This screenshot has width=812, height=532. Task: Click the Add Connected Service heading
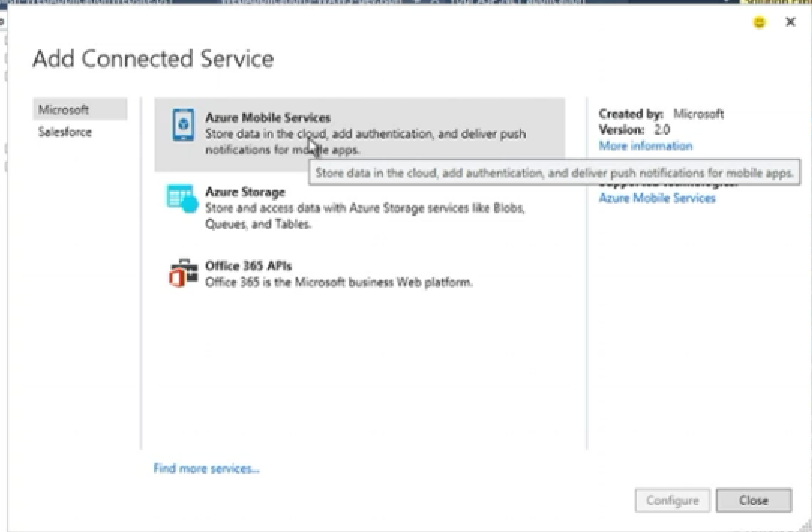(153, 59)
